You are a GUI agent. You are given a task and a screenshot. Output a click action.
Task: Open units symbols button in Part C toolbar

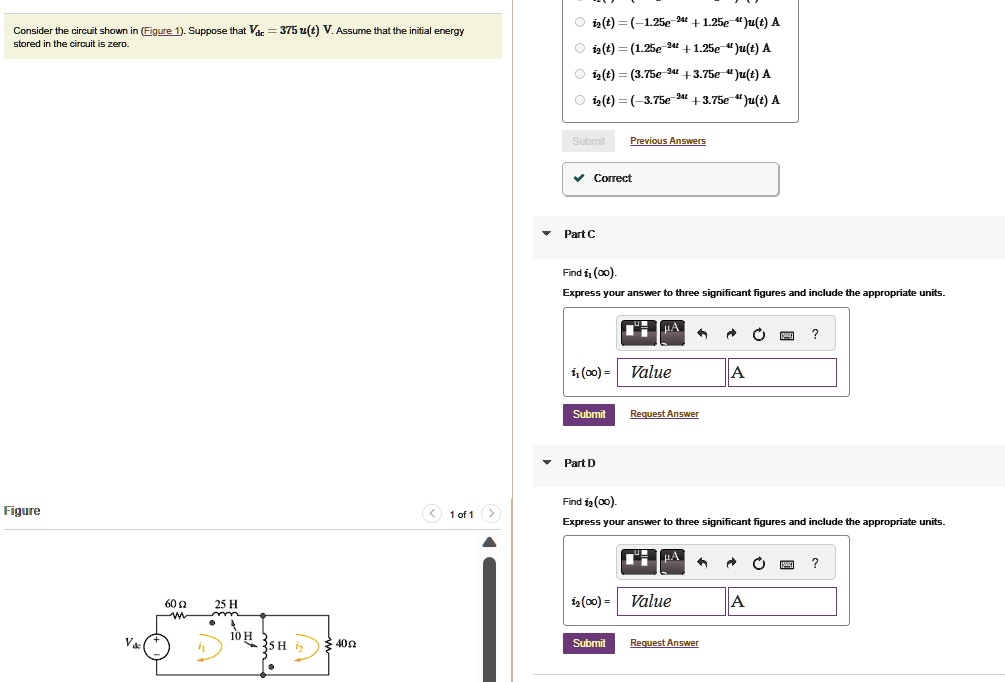[672, 333]
